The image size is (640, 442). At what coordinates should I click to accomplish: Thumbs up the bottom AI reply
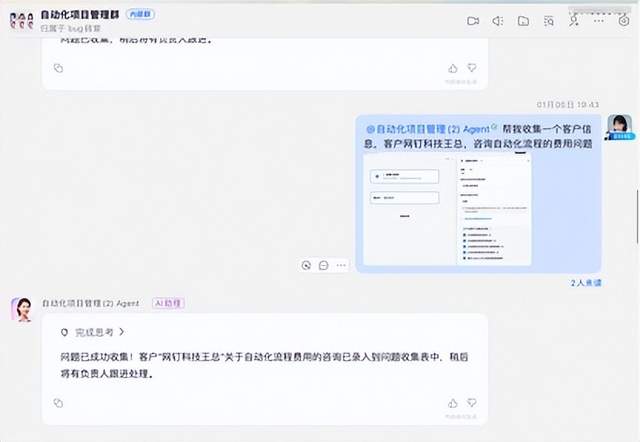tap(453, 402)
